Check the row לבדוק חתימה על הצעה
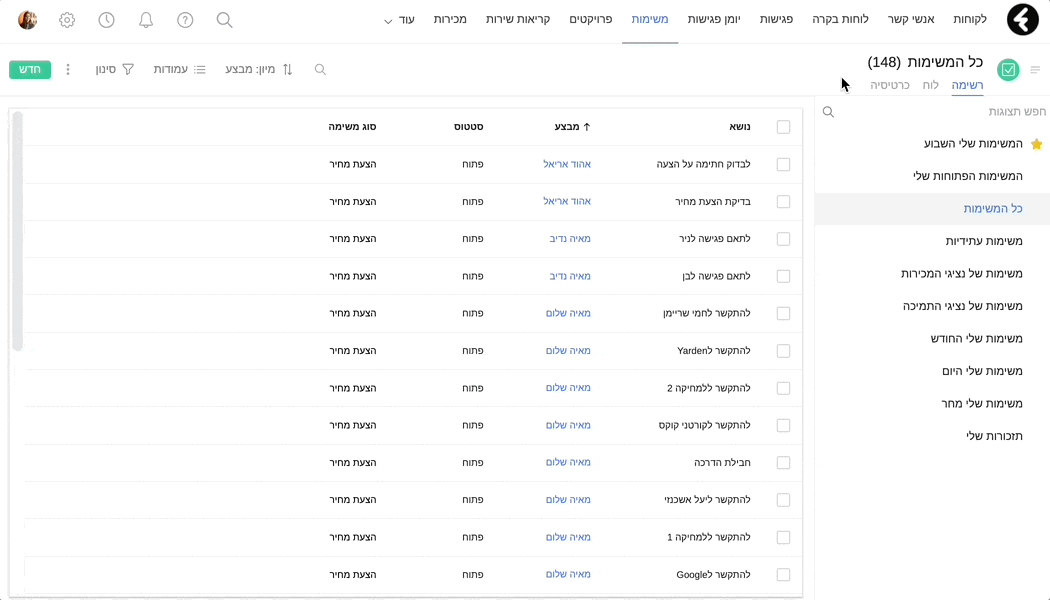Image resolution: width=1050 pixels, height=600 pixels. coord(783,165)
